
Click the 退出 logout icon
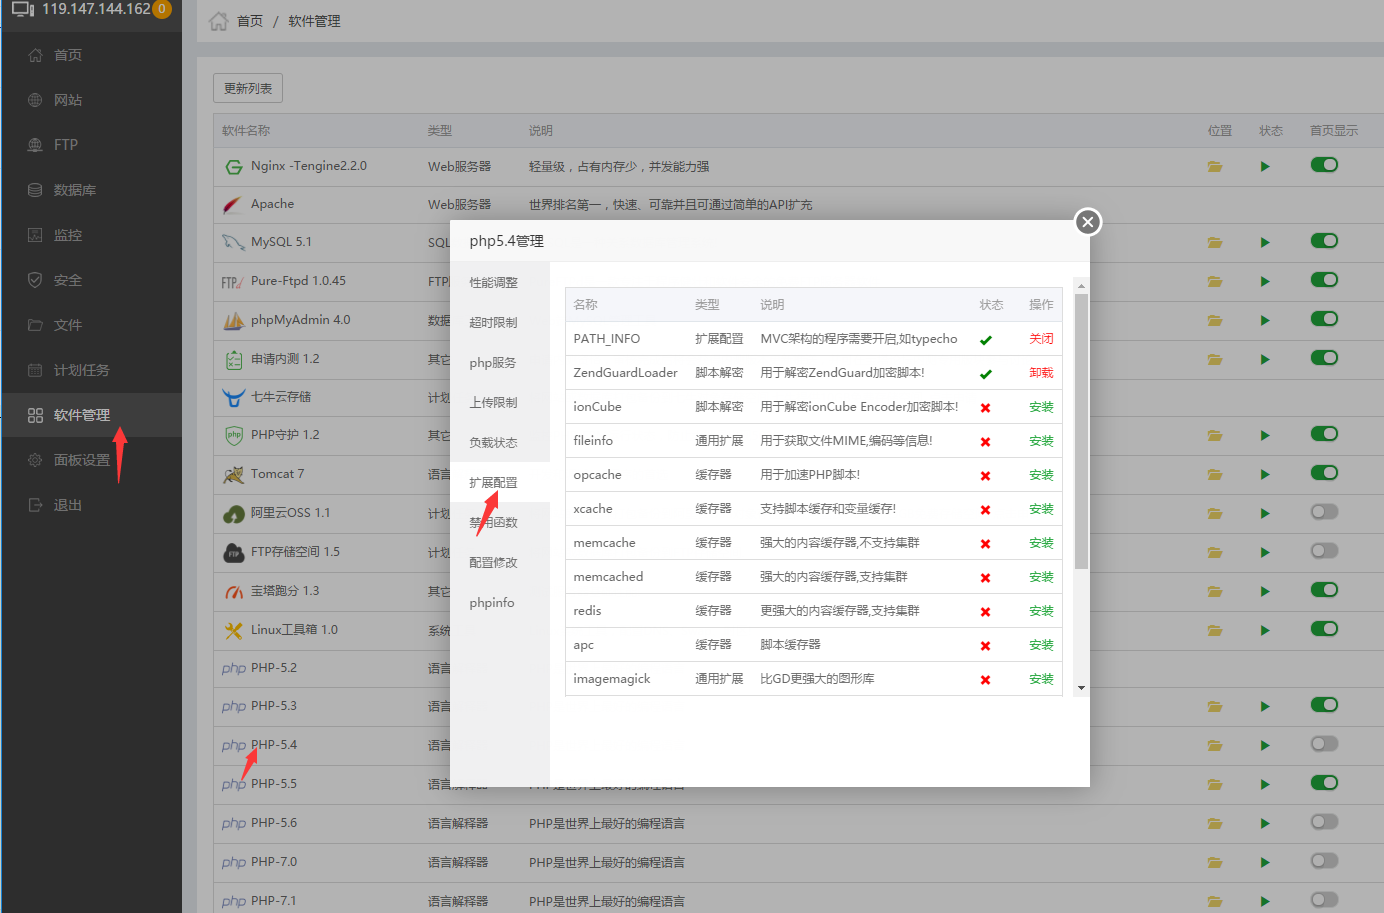click(35, 505)
